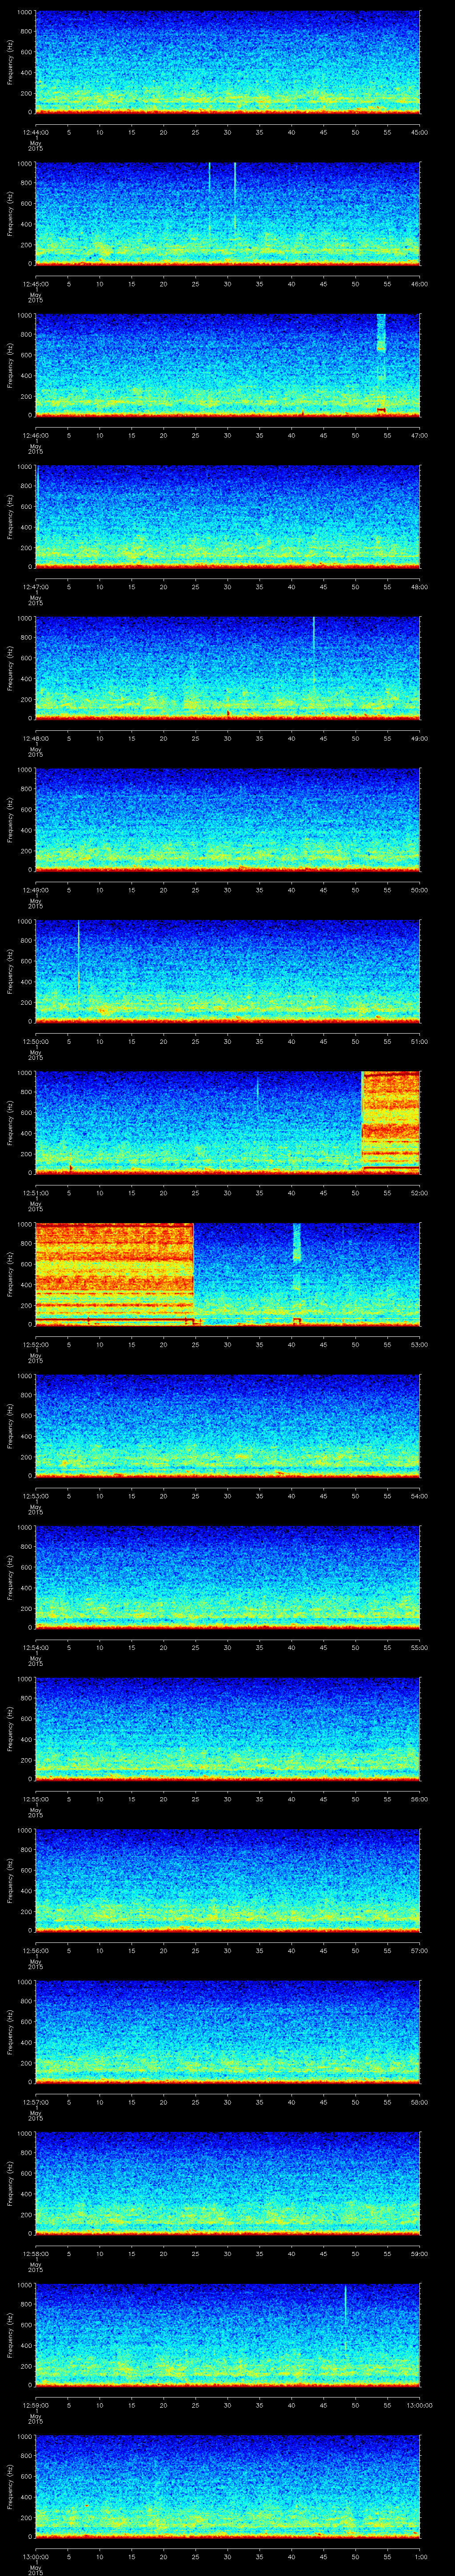
Task: Click the 12:53:00 start time label
Action: pos(35,1495)
